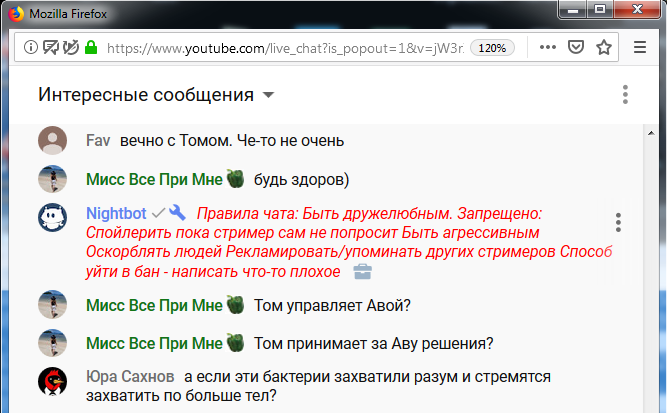Click pepper badge in Том управляет Авой? row
667x413 pixels.
click(235, 305)
